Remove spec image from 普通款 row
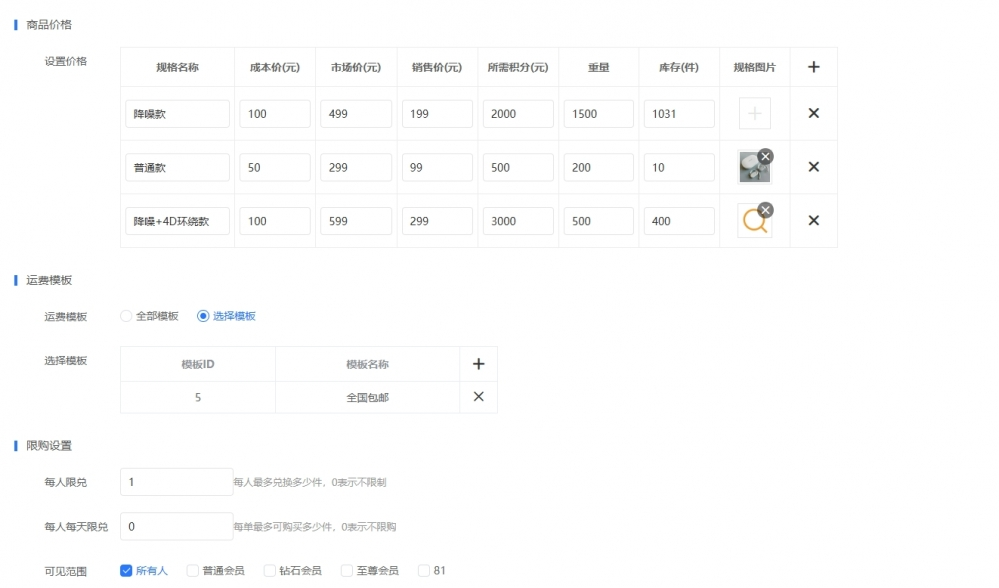Viewport: 999px width, 588px height. point(765,156)
